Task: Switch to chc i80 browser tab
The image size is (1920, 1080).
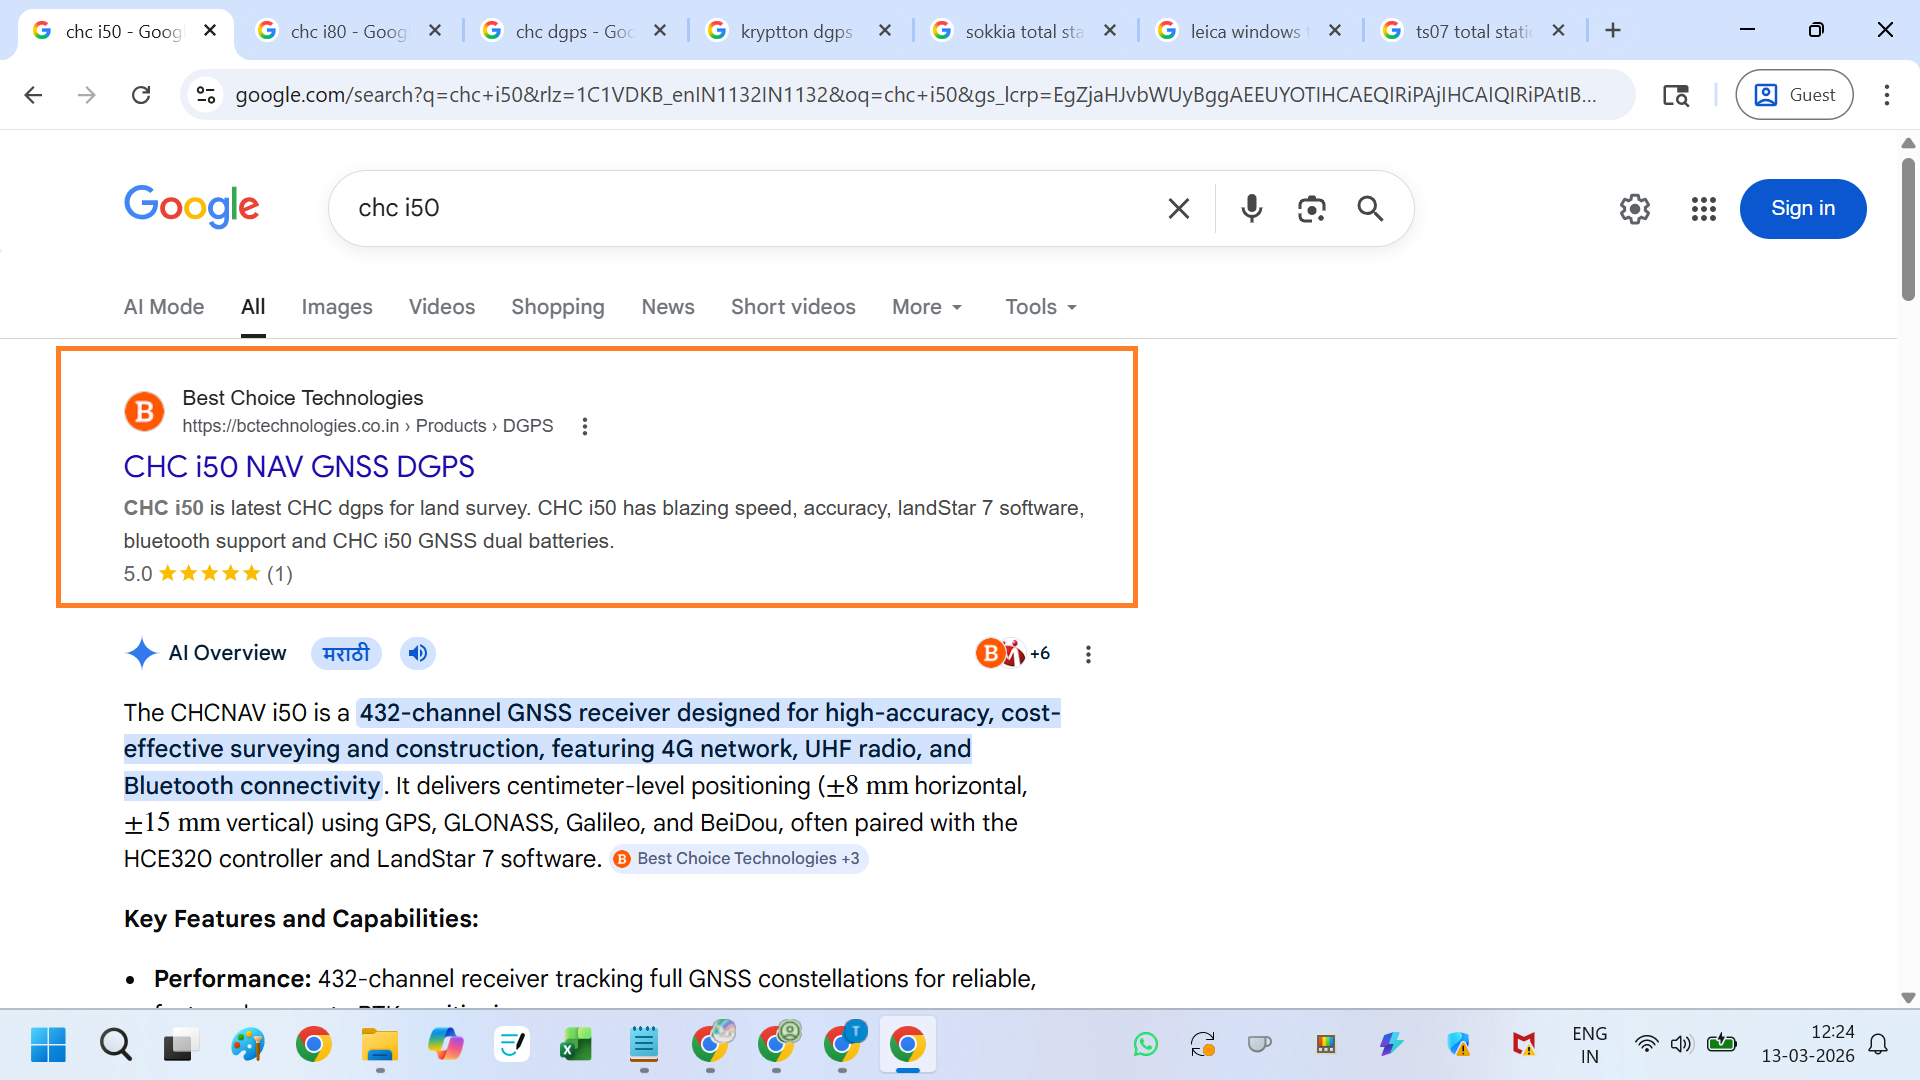Action: (347, 31)
